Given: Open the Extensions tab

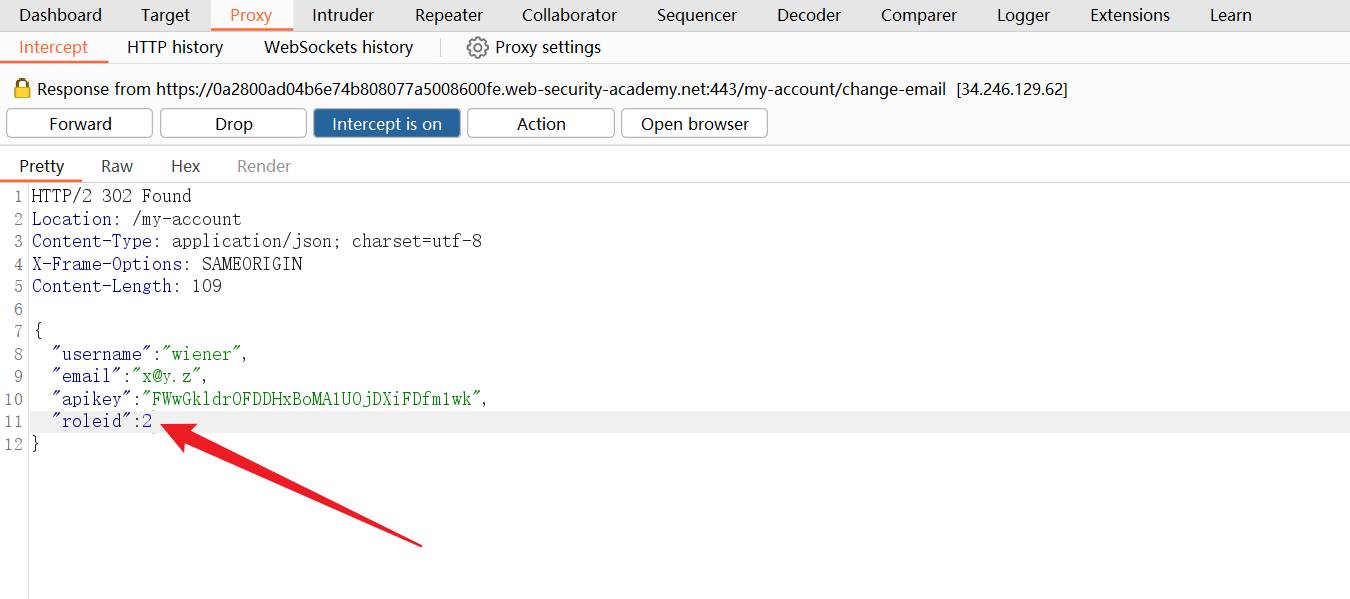Looking at the screenshot, I should tap(1130, 15).
